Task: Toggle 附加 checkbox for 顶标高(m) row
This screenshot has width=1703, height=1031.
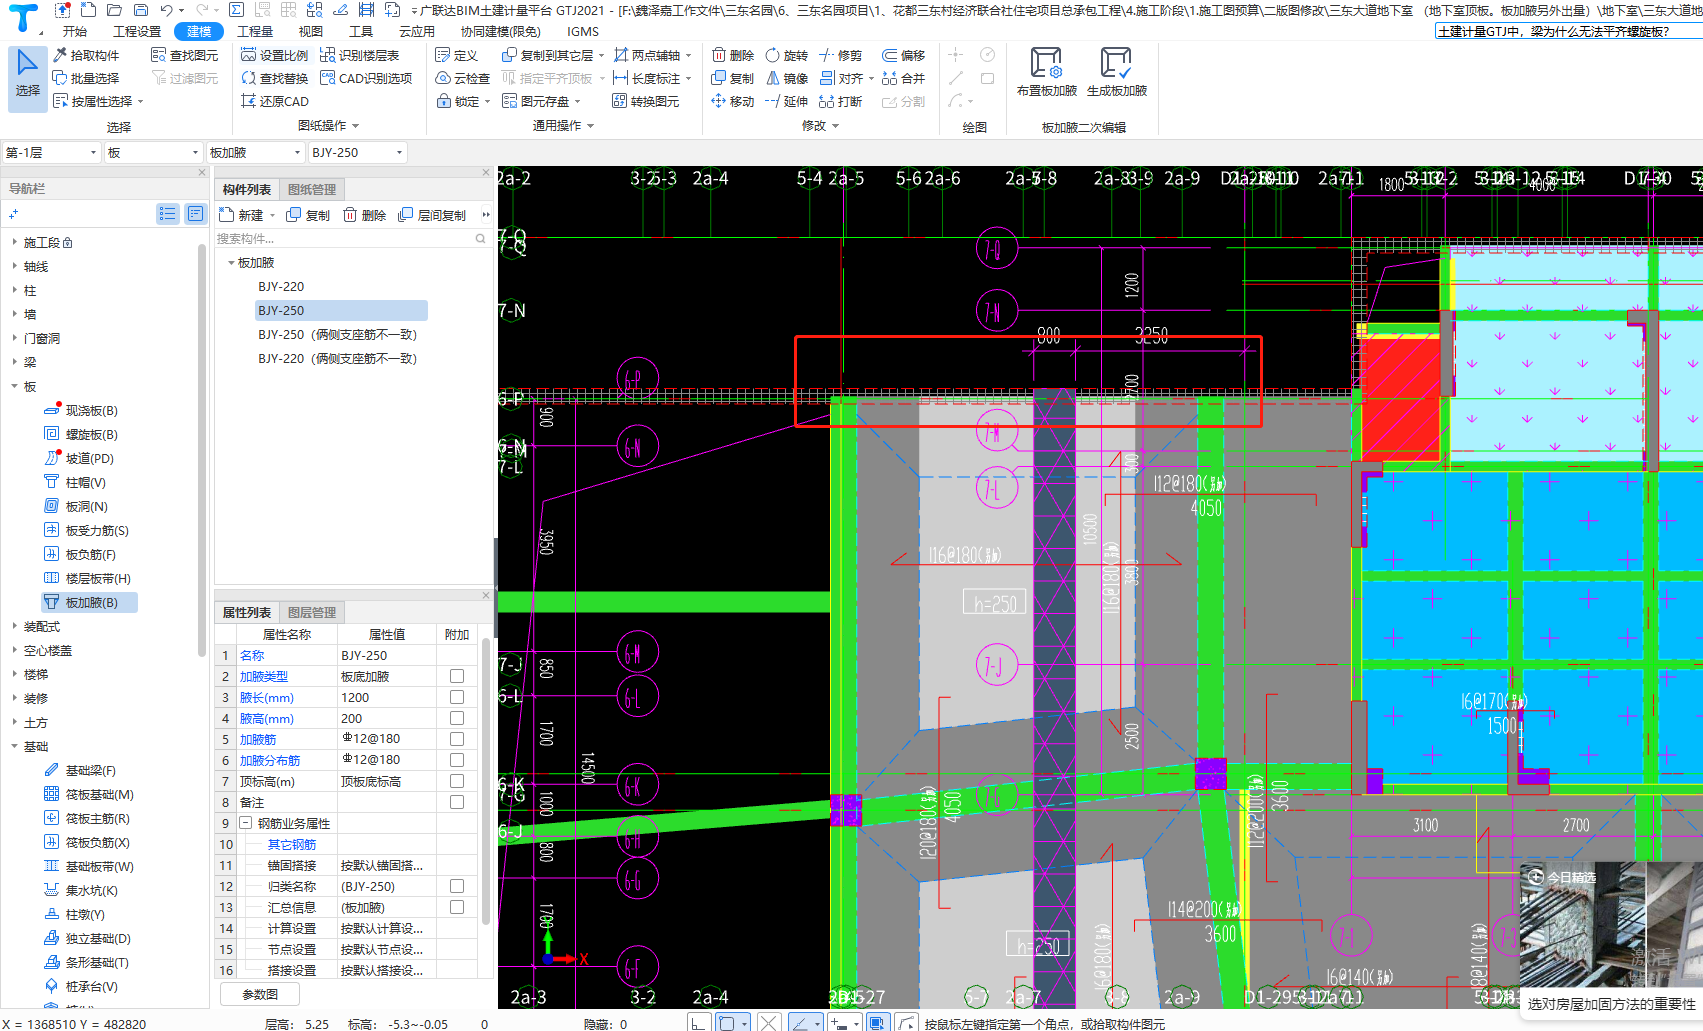Action: pos(457,781)
